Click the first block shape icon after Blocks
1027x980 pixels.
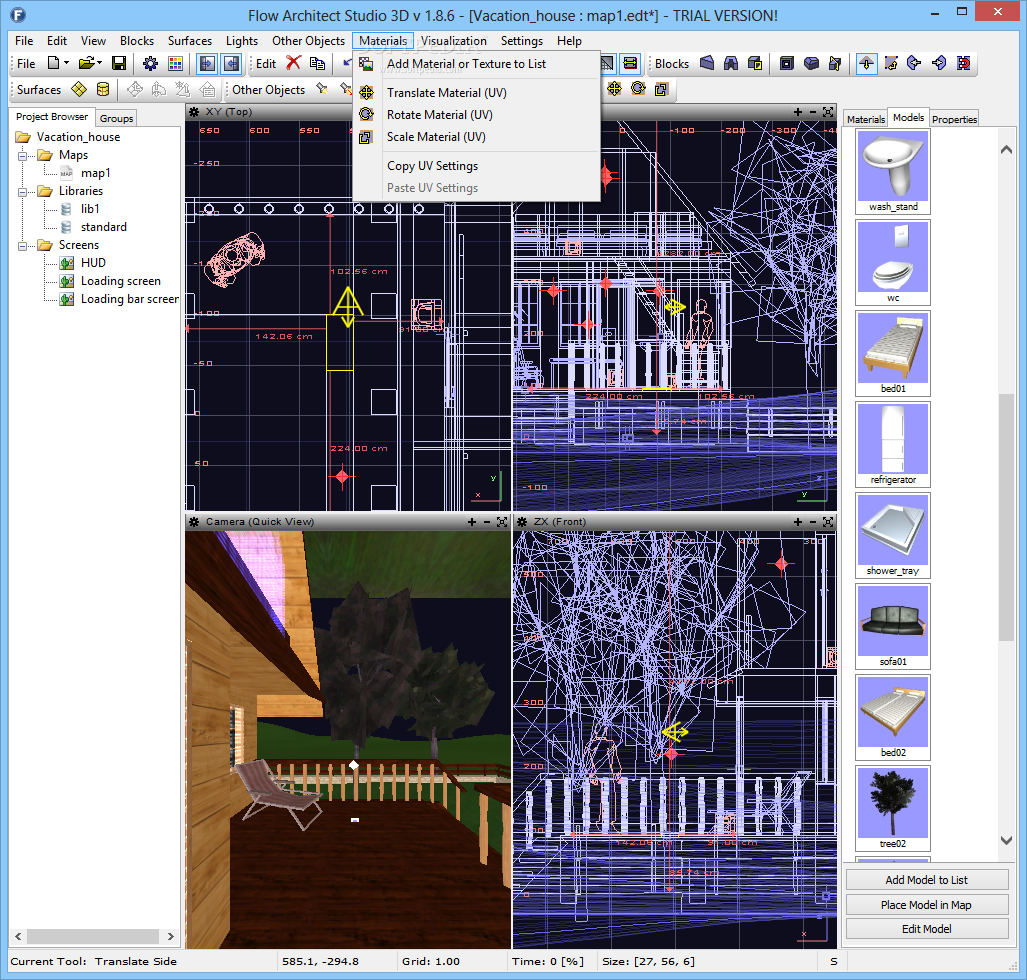pos(707,63)
